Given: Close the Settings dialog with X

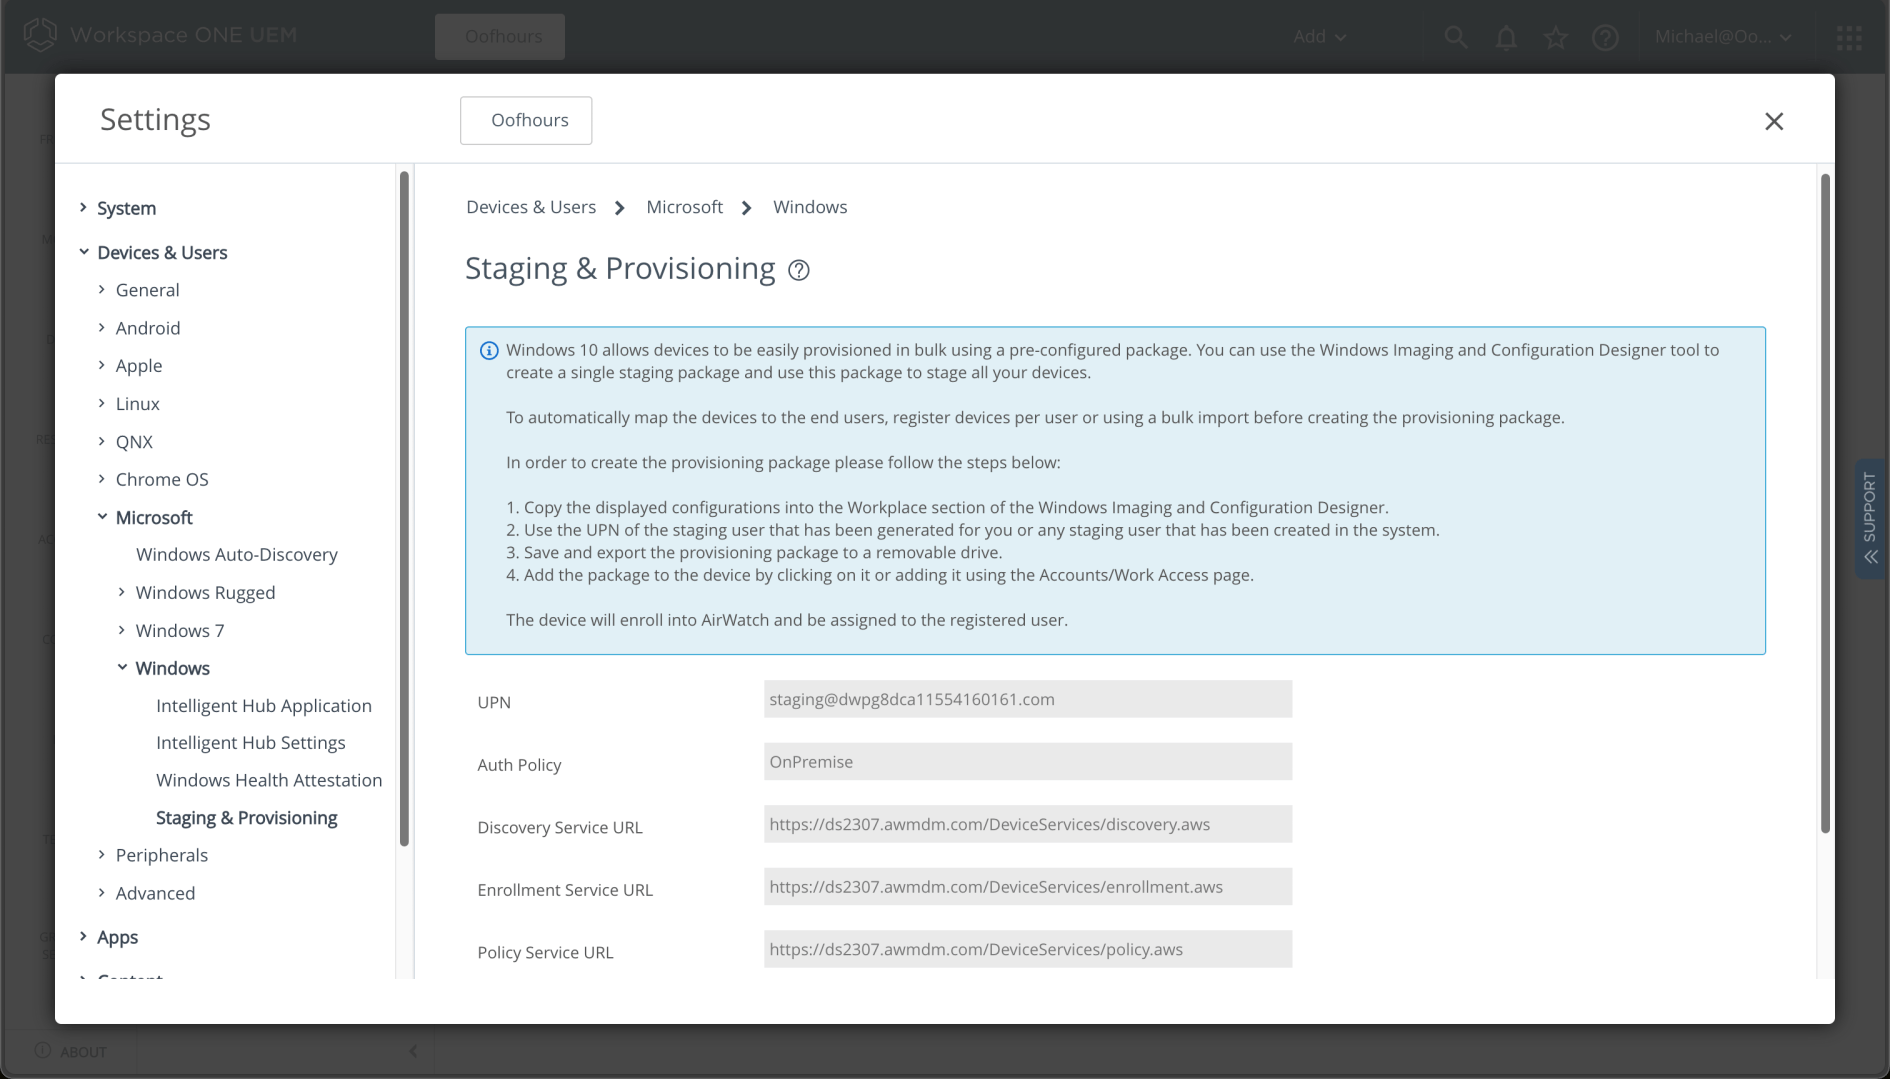Looking at the screenshot, I should 1773,121.
